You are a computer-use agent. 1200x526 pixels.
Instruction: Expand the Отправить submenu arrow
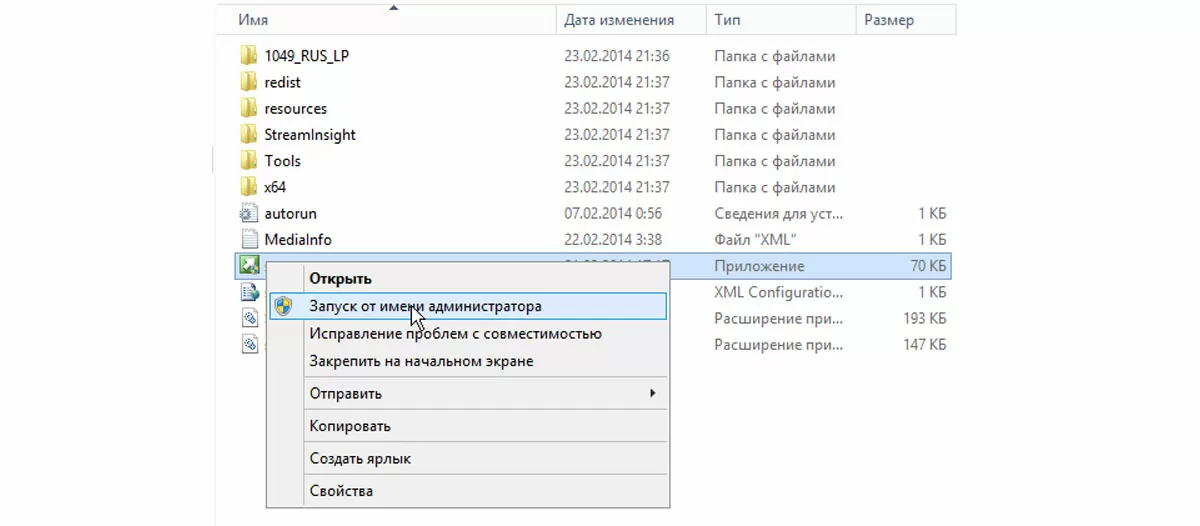point(653,393)
